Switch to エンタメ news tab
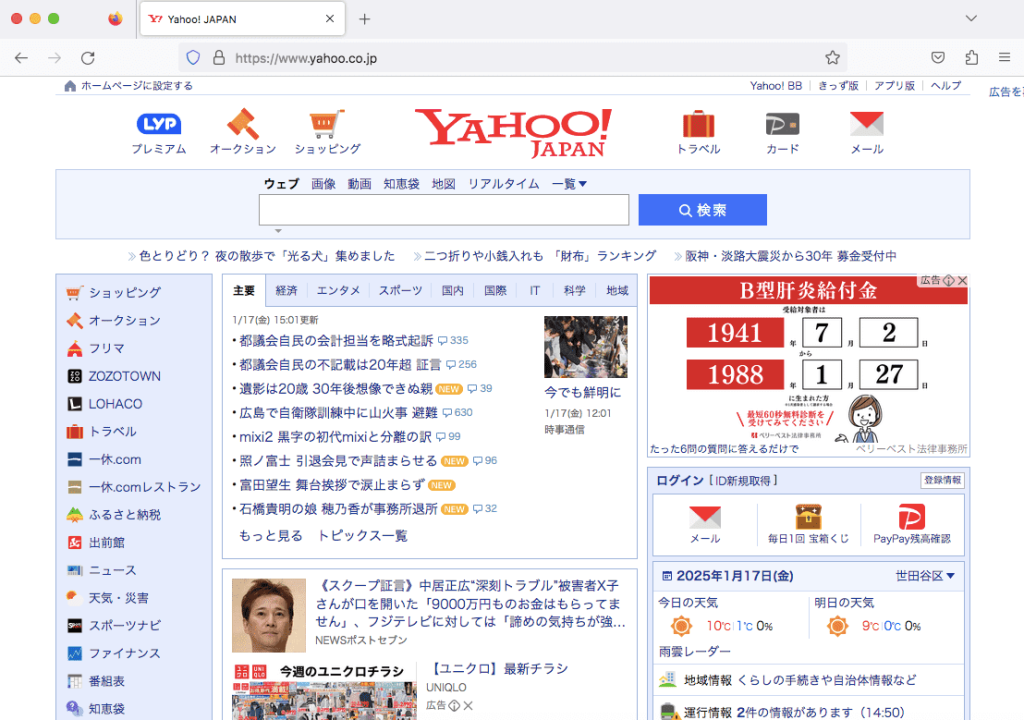Screen dimensions: 1024x720 tap(338, 291)
